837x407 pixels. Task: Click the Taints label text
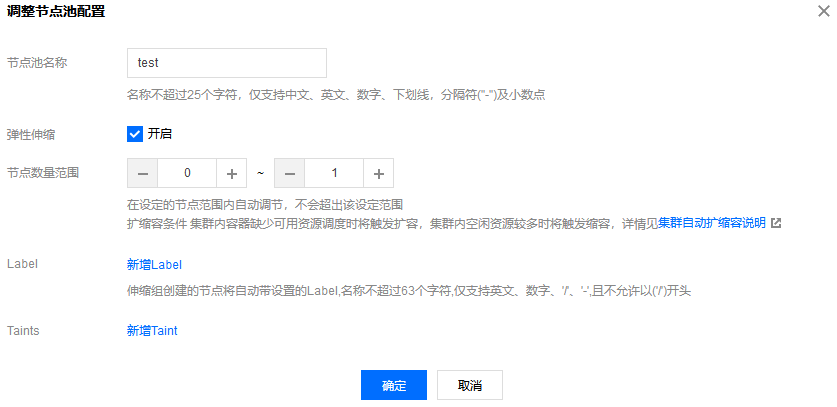pos(23,331)
